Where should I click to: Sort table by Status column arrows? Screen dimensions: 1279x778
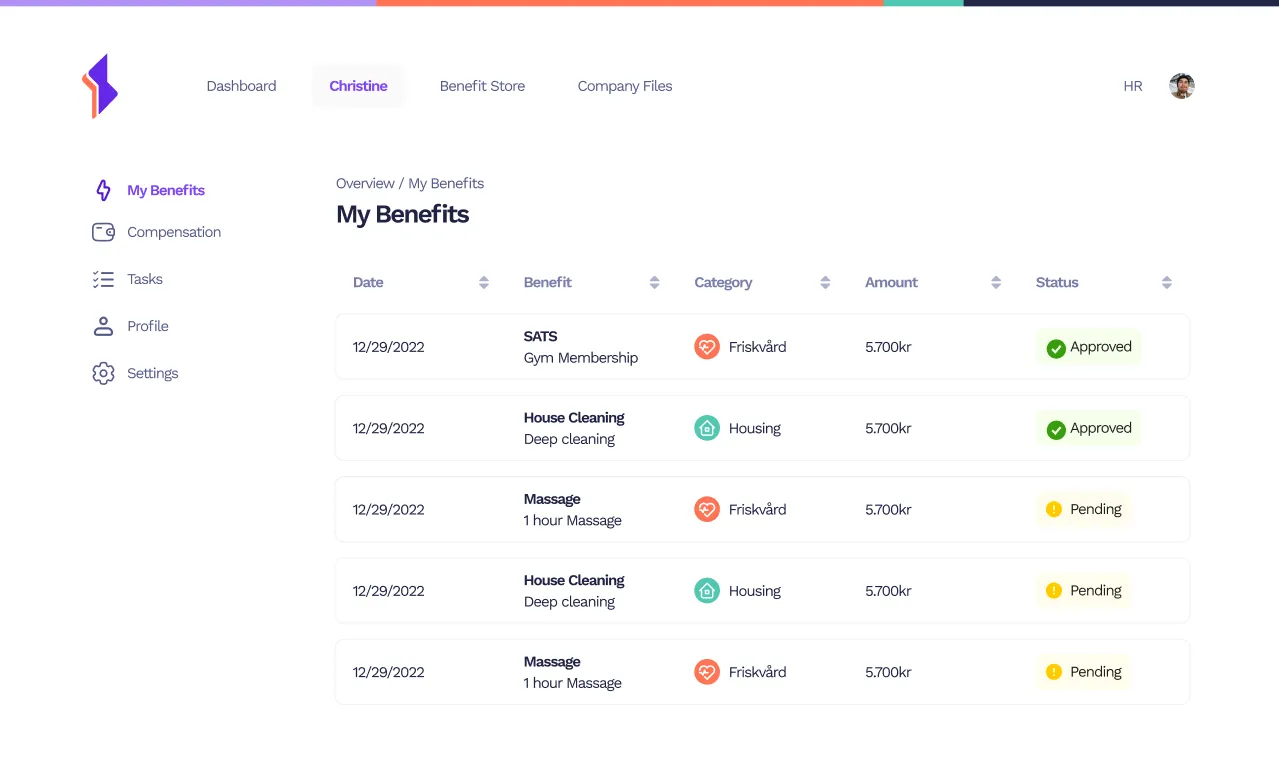pos(1166,283)
